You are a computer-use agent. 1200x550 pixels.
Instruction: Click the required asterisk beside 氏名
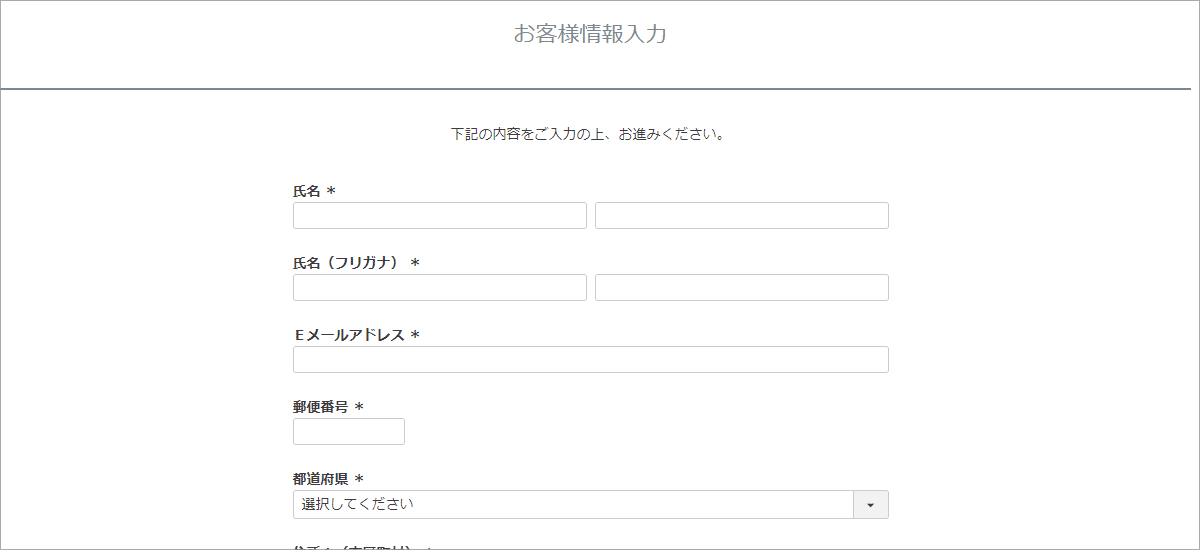point(331,192)
